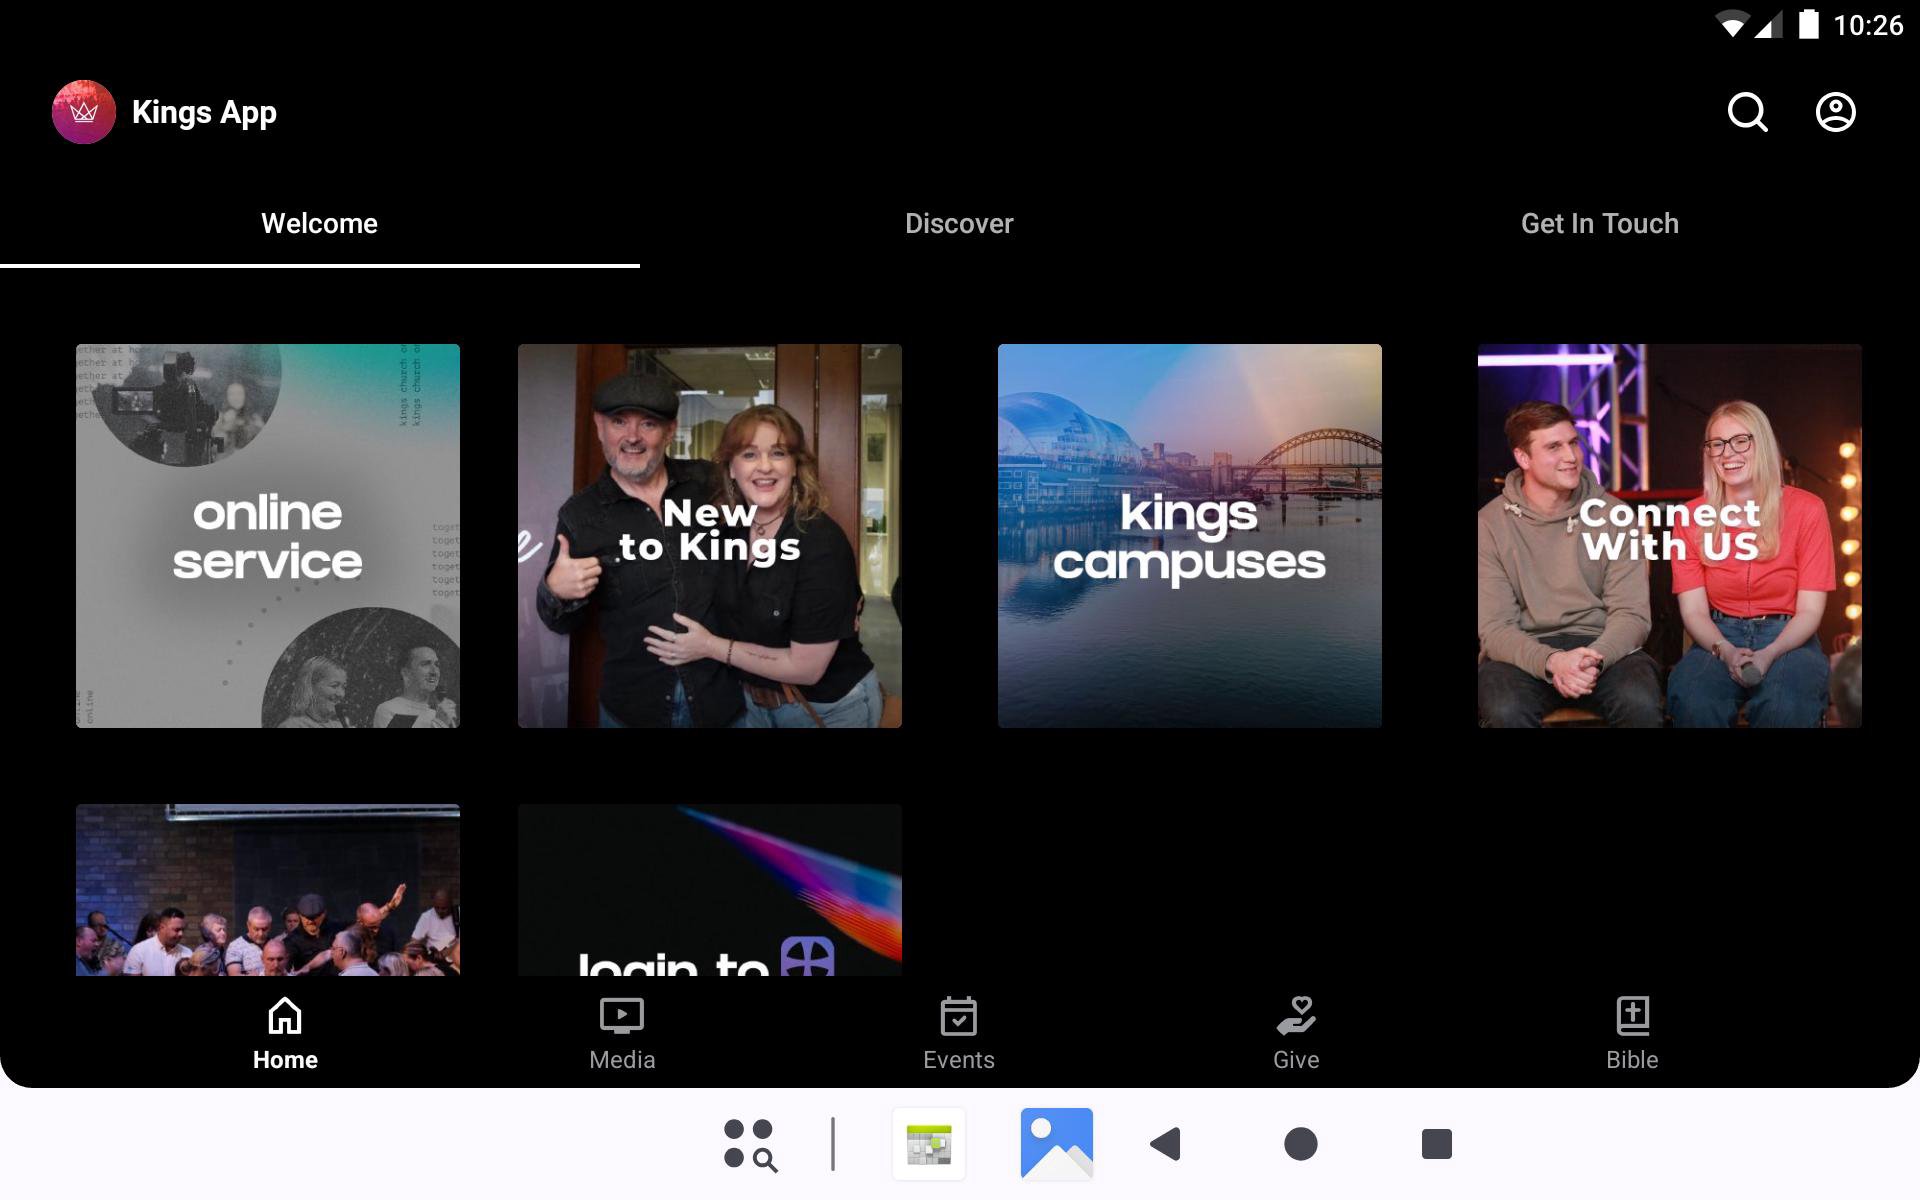Open the gallery app in the taskbar
Screen dimensions: 1920x1200
click(x=1056, y=1143)
